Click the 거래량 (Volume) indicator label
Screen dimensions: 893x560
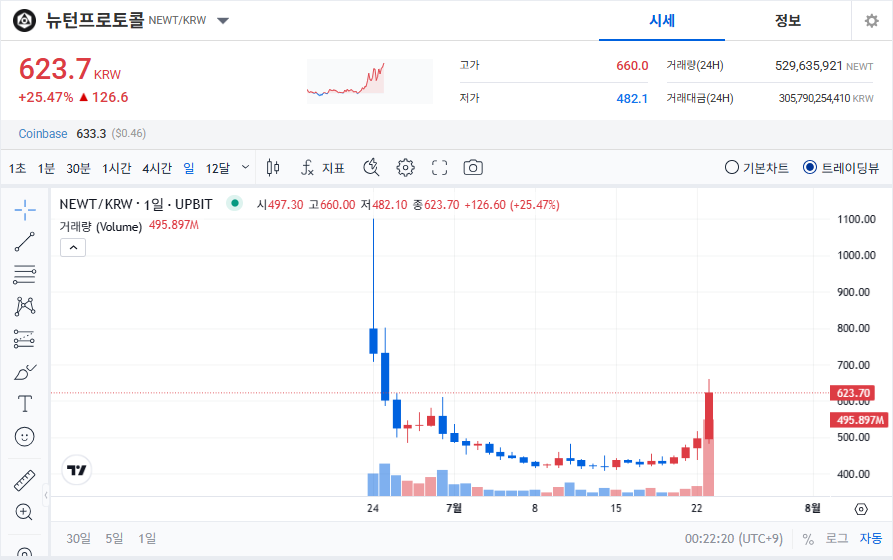pyautogui.click(x=101, y=227)
